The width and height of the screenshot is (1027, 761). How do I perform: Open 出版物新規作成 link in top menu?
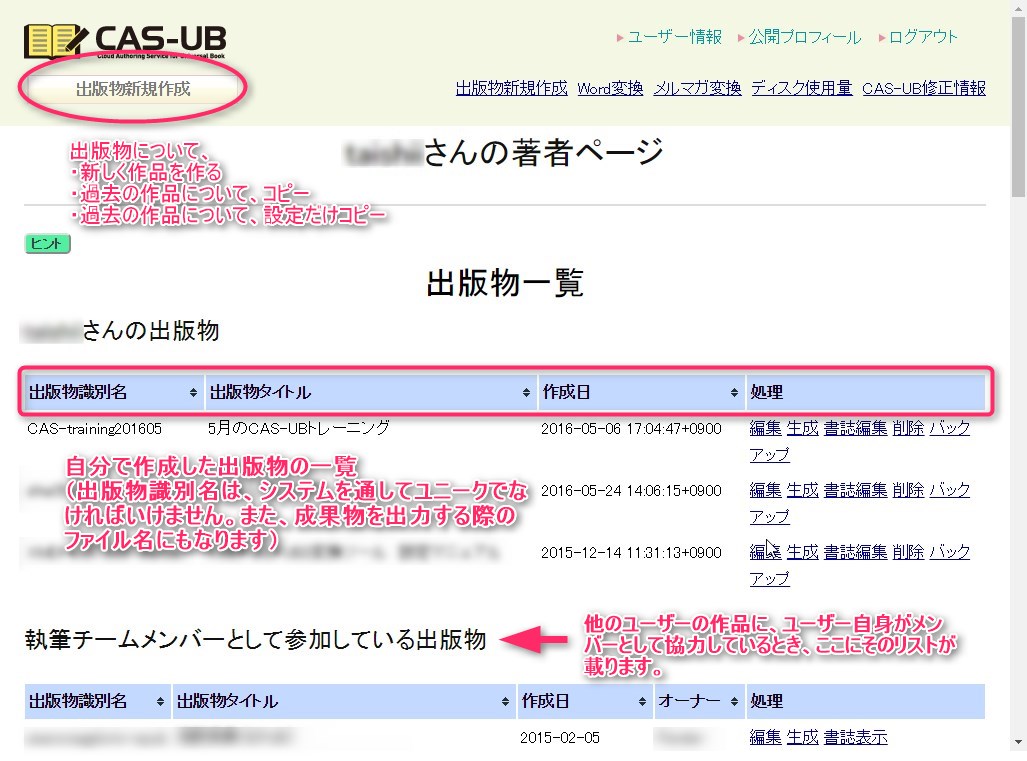(512, 88)
